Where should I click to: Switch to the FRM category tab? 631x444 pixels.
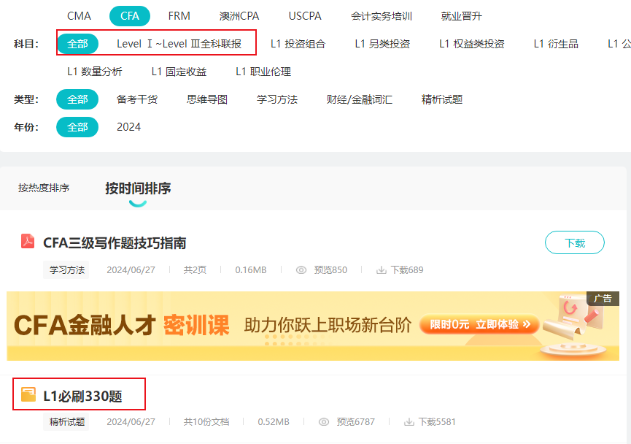coord(179,16)
